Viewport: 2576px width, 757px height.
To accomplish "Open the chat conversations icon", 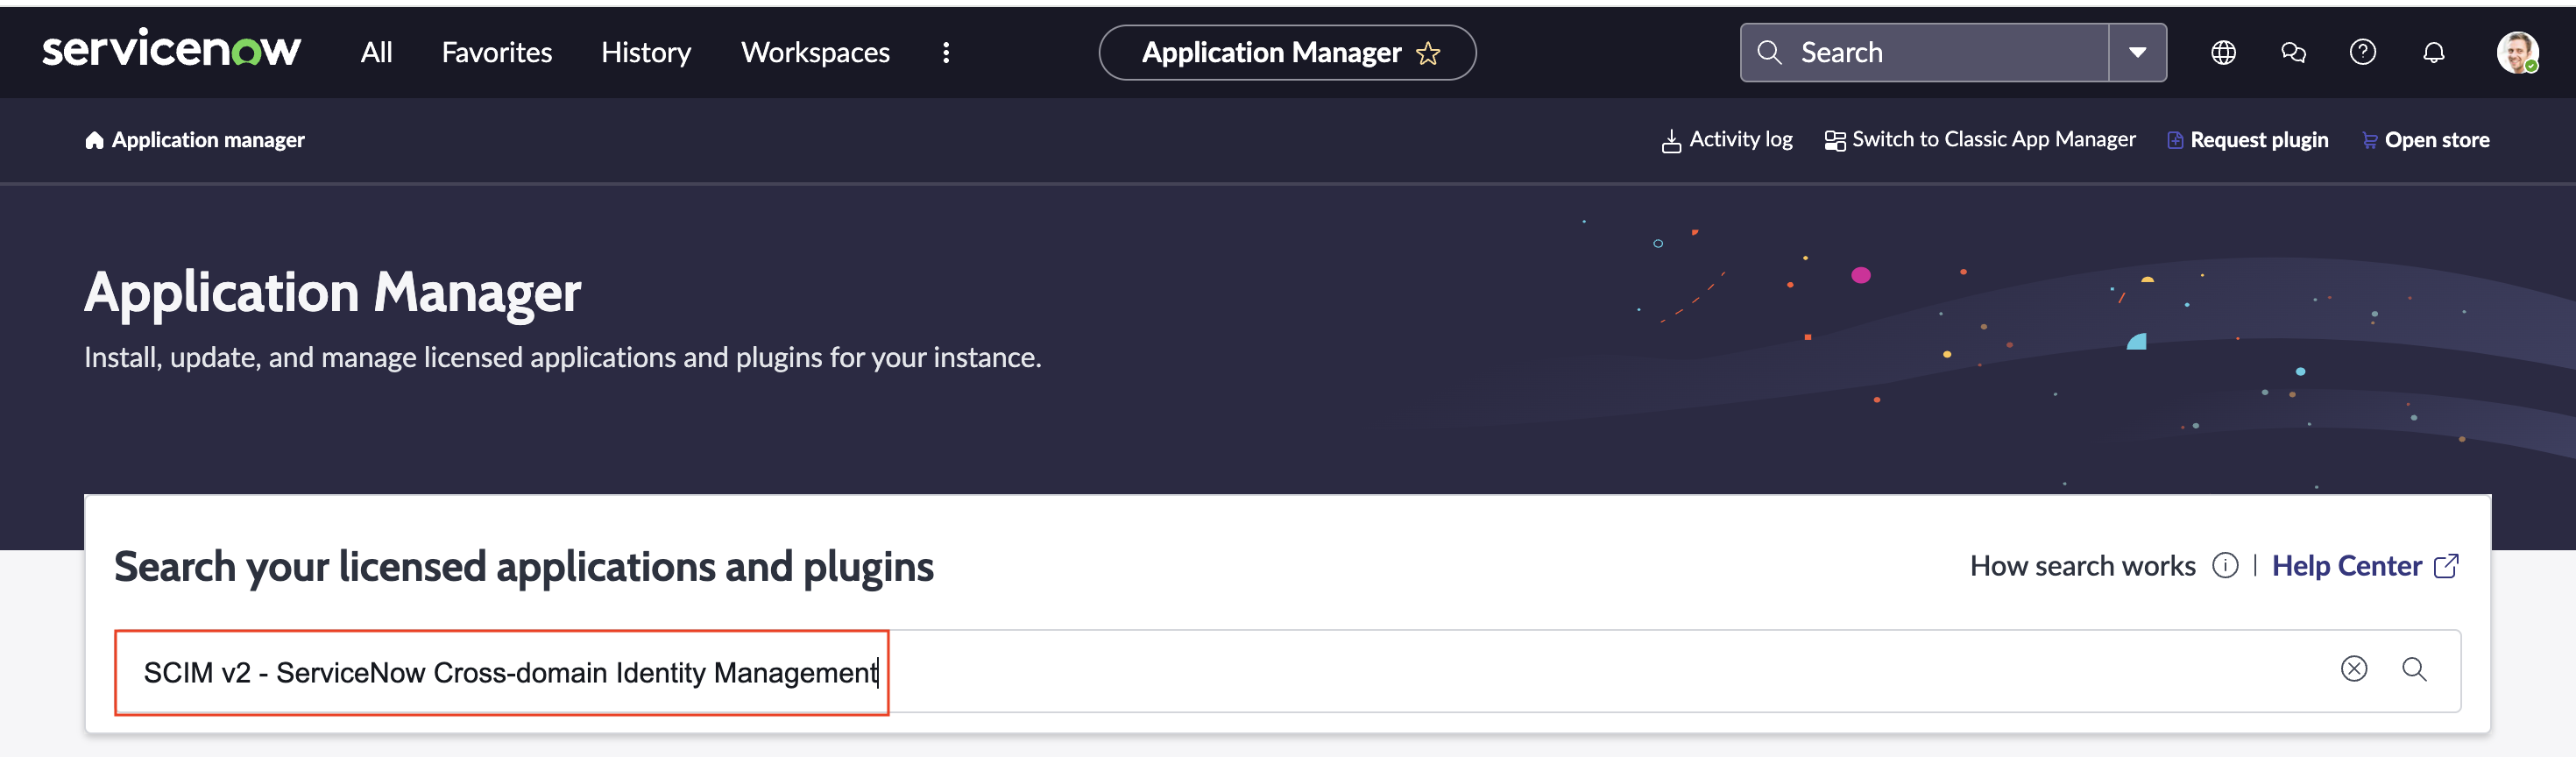I will click(x=2293, y=52).
